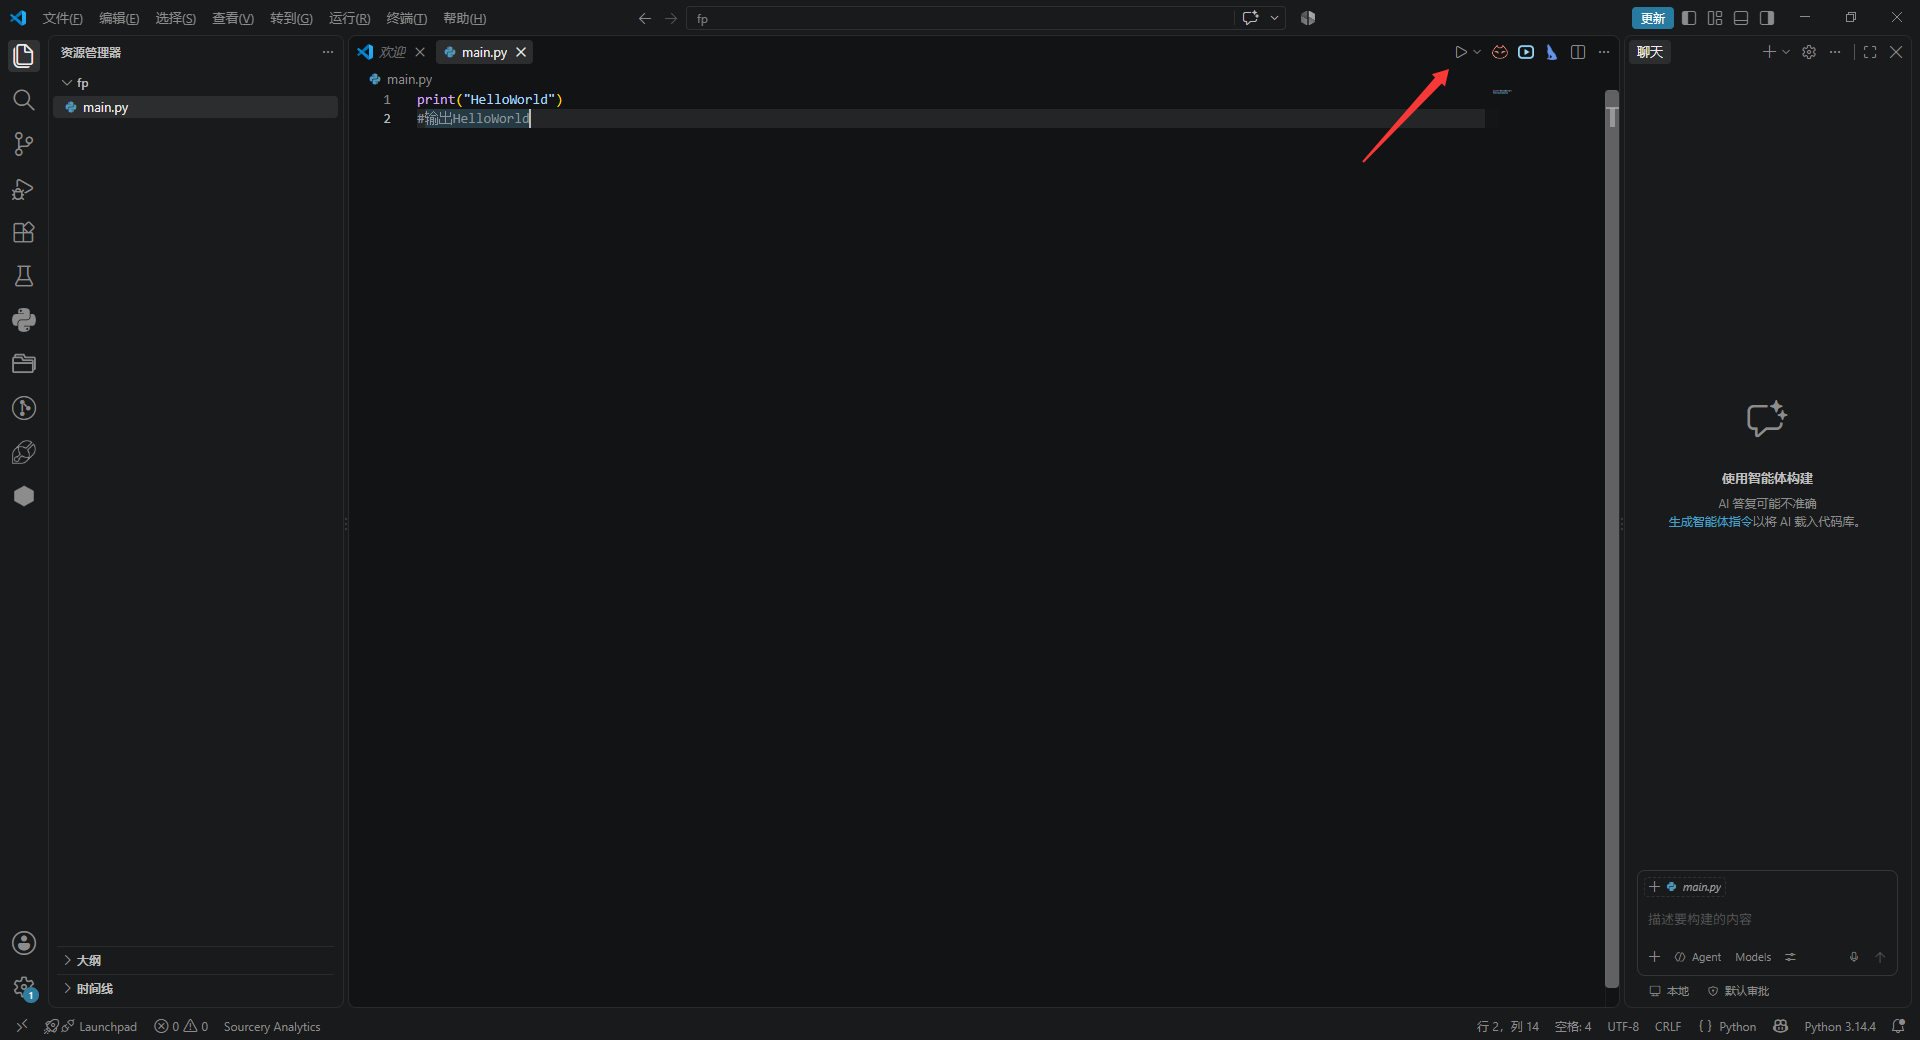Toggle the primary side bar layout button

point(1689,18)
